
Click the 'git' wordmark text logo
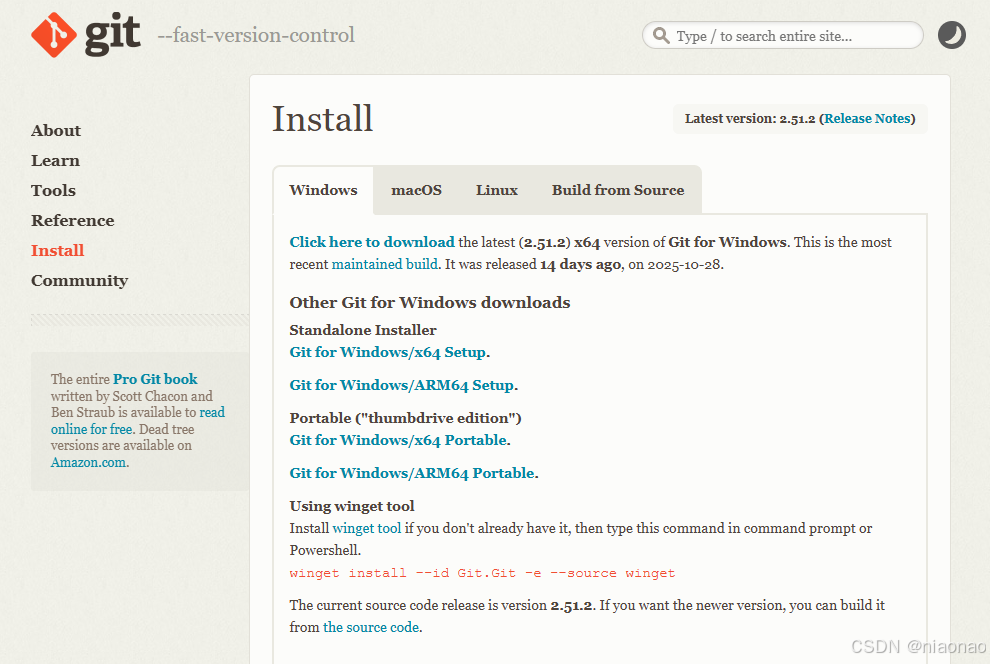click(112, 34)
